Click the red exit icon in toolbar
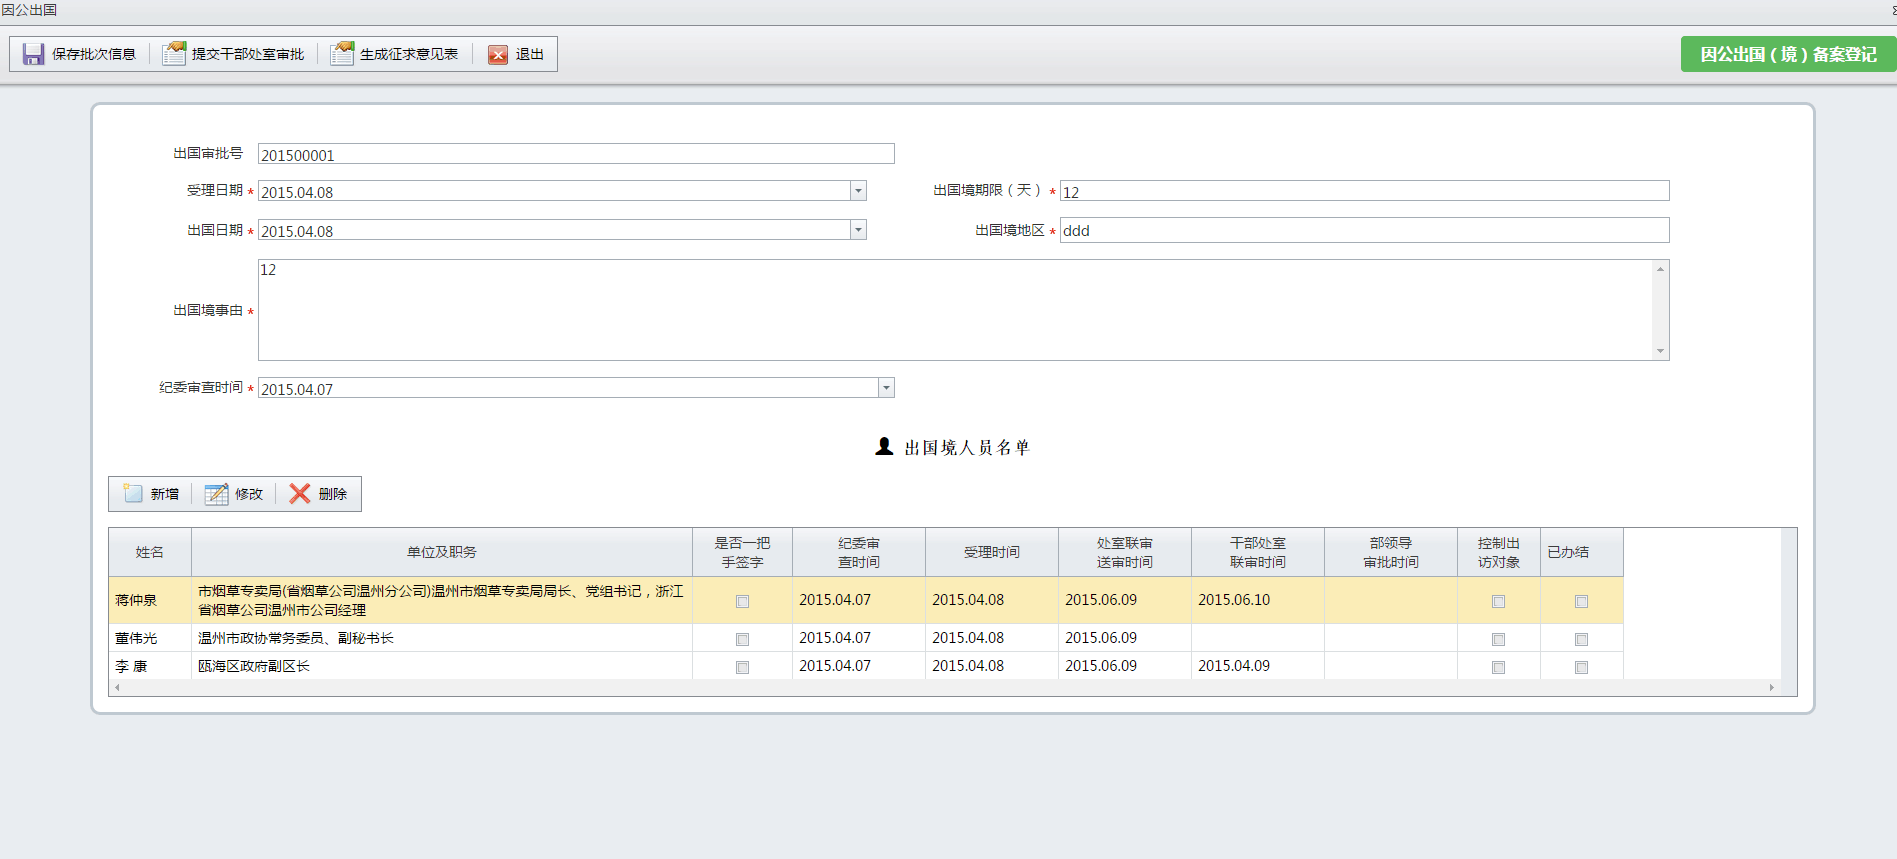The width and height of the screenshot is (1897, 859). tap(498, 55)
